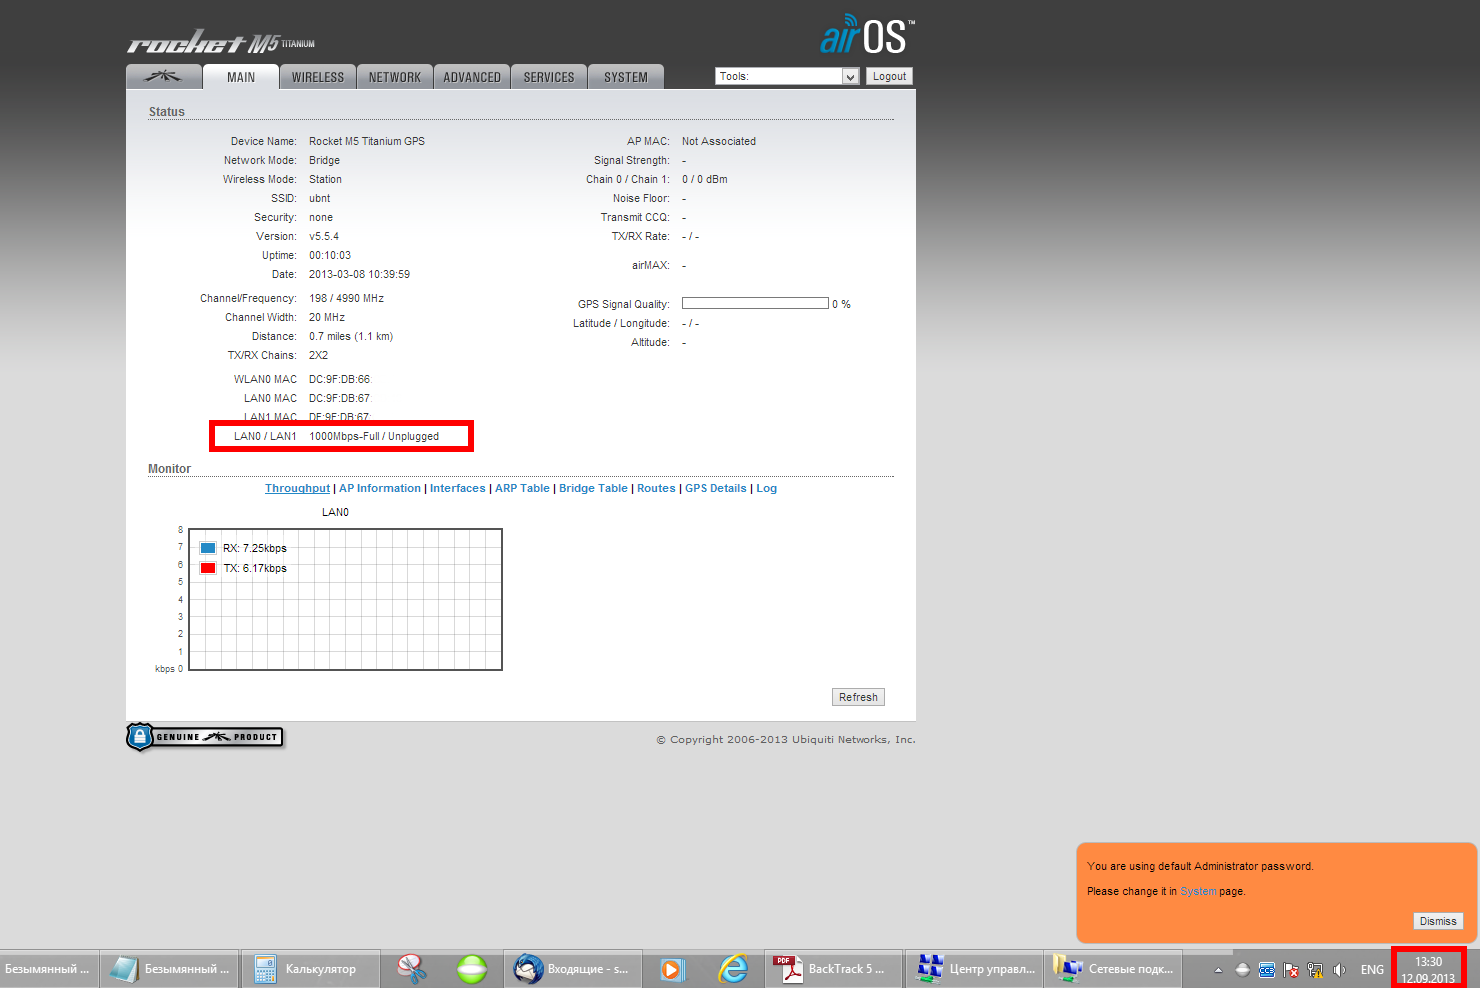Click the airOS logo
1480x988 pixels.
click(x=867, y=34)
